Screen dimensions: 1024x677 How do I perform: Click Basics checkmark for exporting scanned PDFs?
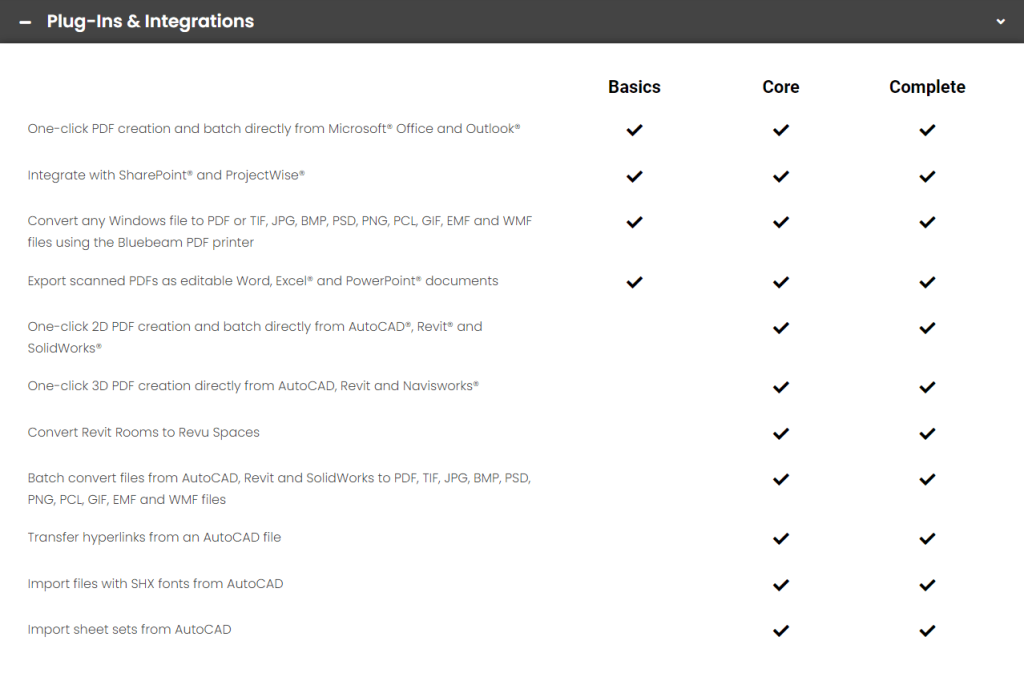(634, 282)
